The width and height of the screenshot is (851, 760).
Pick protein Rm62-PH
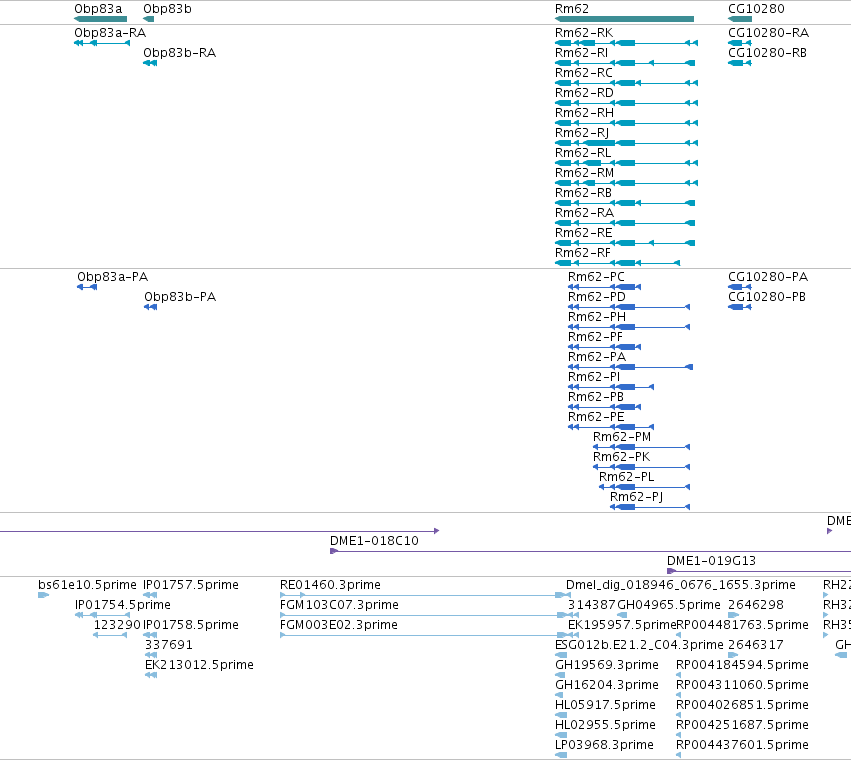629,327
